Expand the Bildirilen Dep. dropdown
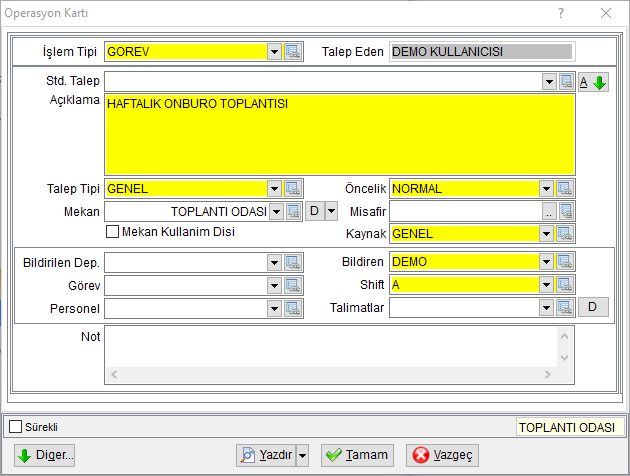Viewport: 630px width, 476px height. [274, 263]
